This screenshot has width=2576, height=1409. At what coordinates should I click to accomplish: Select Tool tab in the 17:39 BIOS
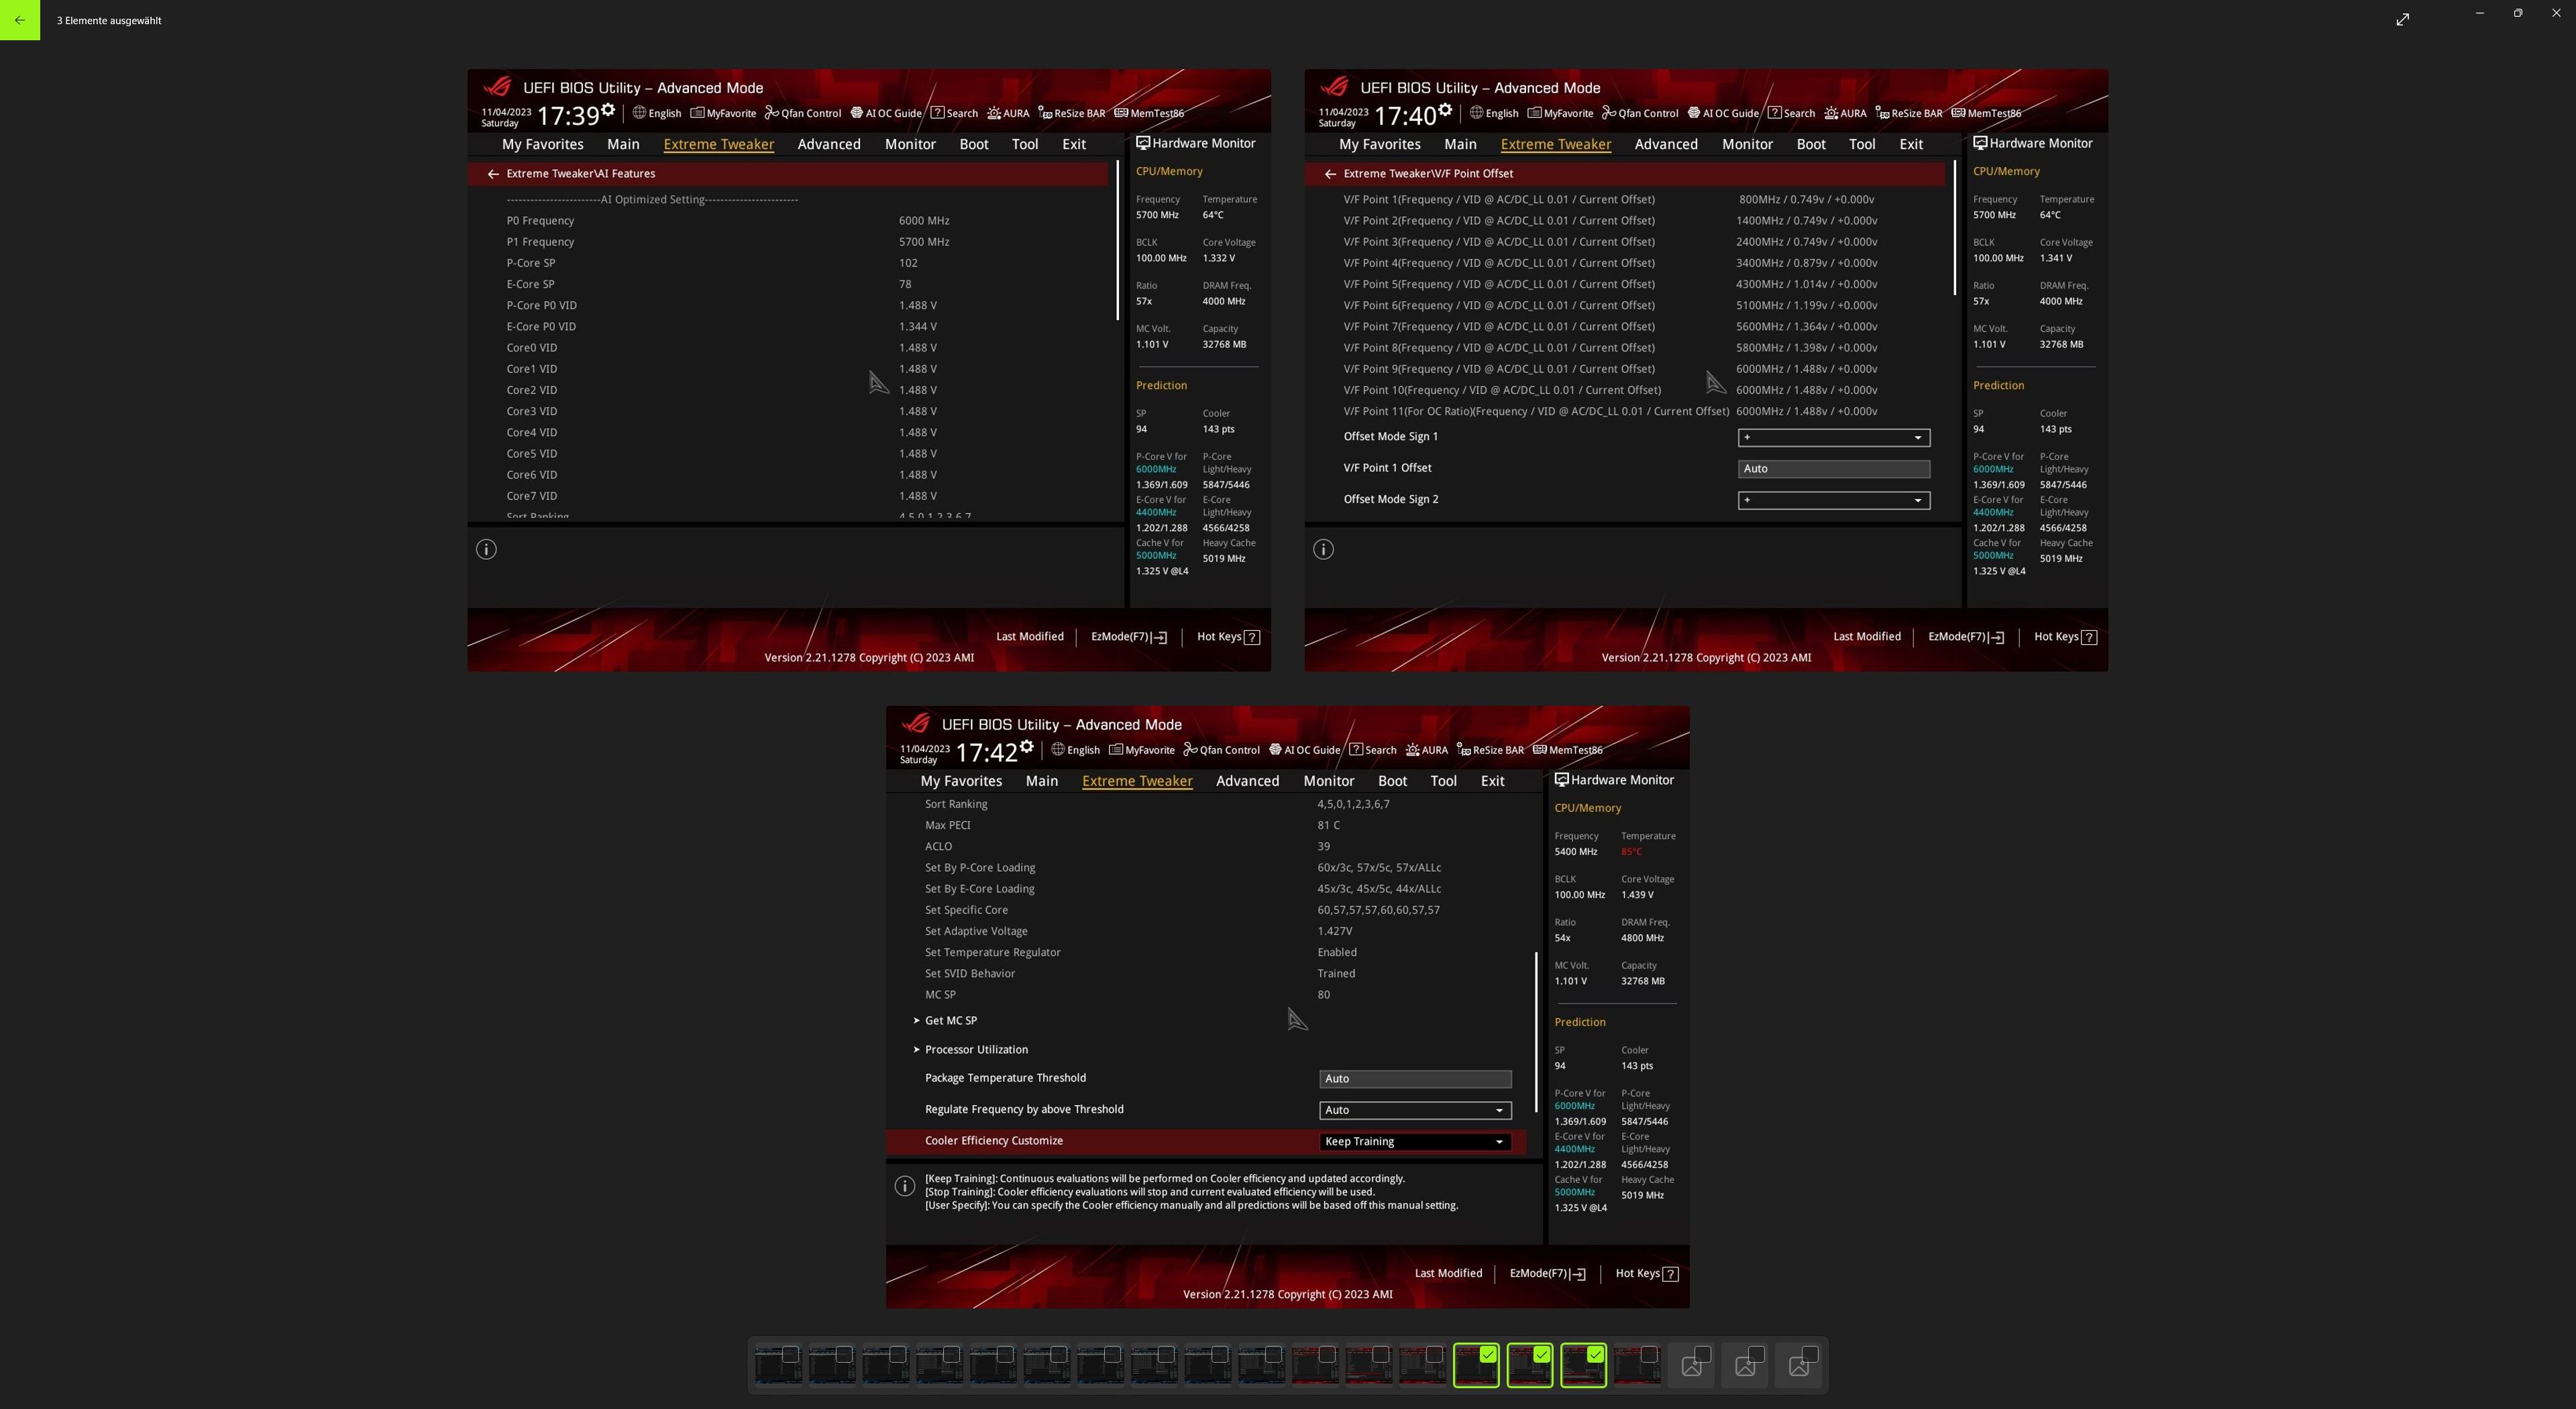1025,144
